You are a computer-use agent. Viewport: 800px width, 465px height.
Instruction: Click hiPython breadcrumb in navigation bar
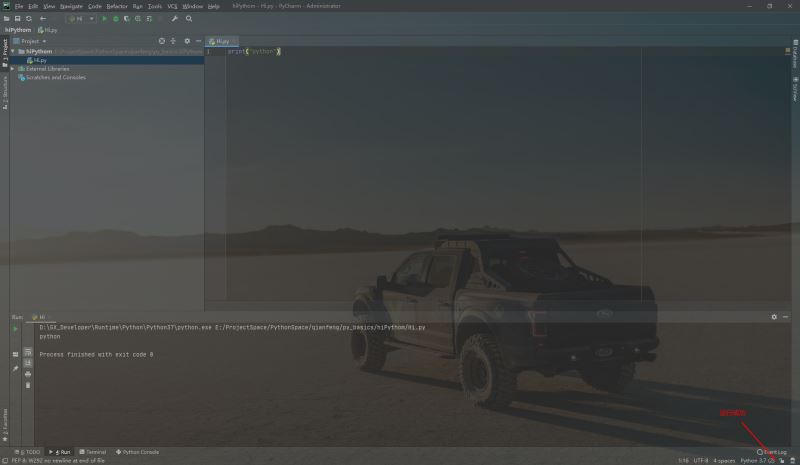click(18, 30)
